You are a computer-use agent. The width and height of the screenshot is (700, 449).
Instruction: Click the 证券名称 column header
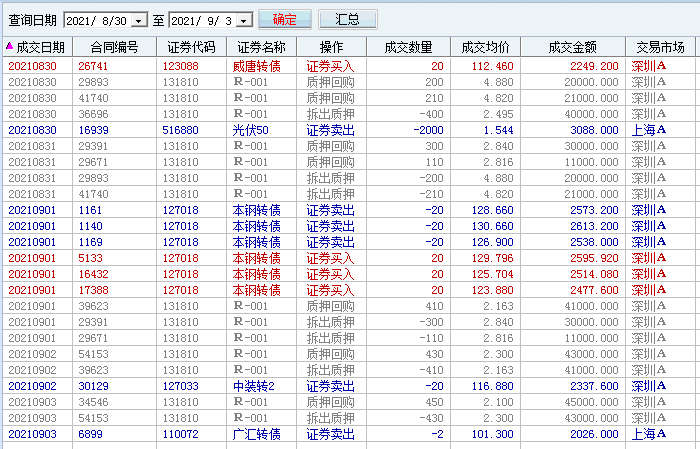click(x=261, y=47)
